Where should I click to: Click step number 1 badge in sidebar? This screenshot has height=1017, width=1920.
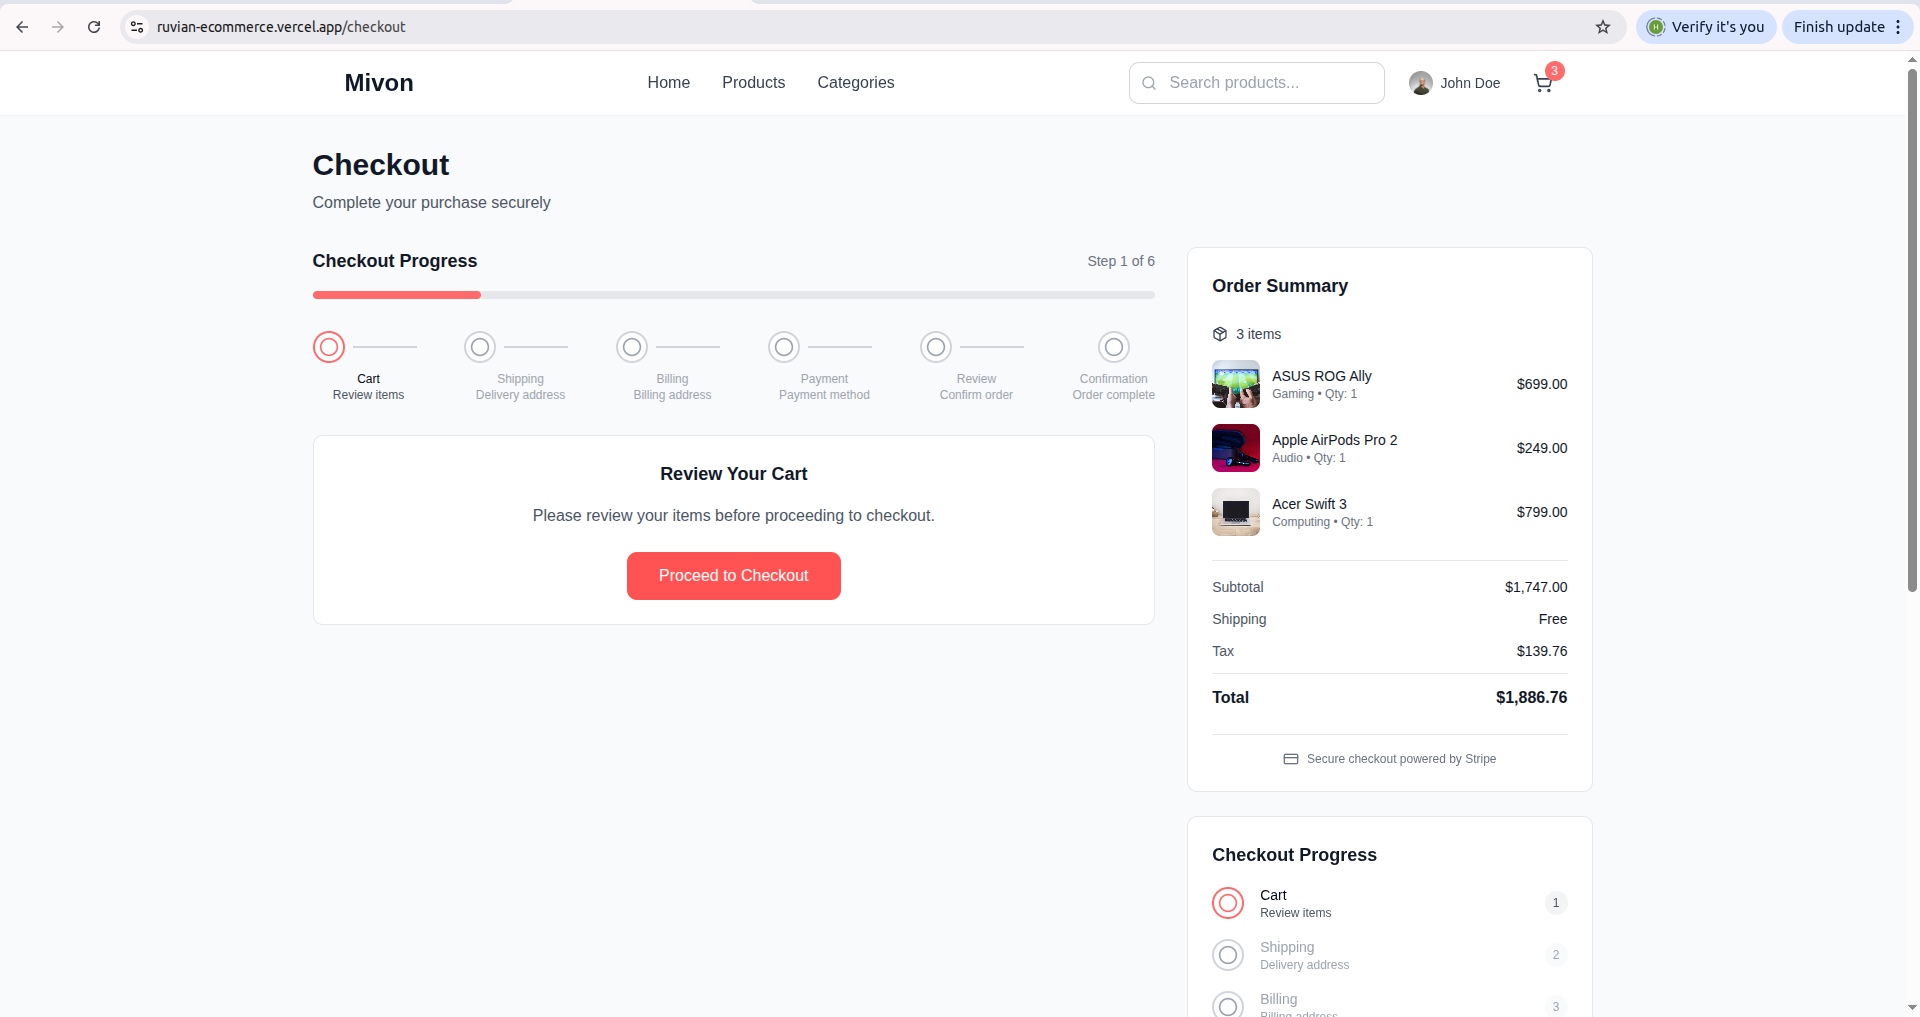click(x=1556, y=903)
